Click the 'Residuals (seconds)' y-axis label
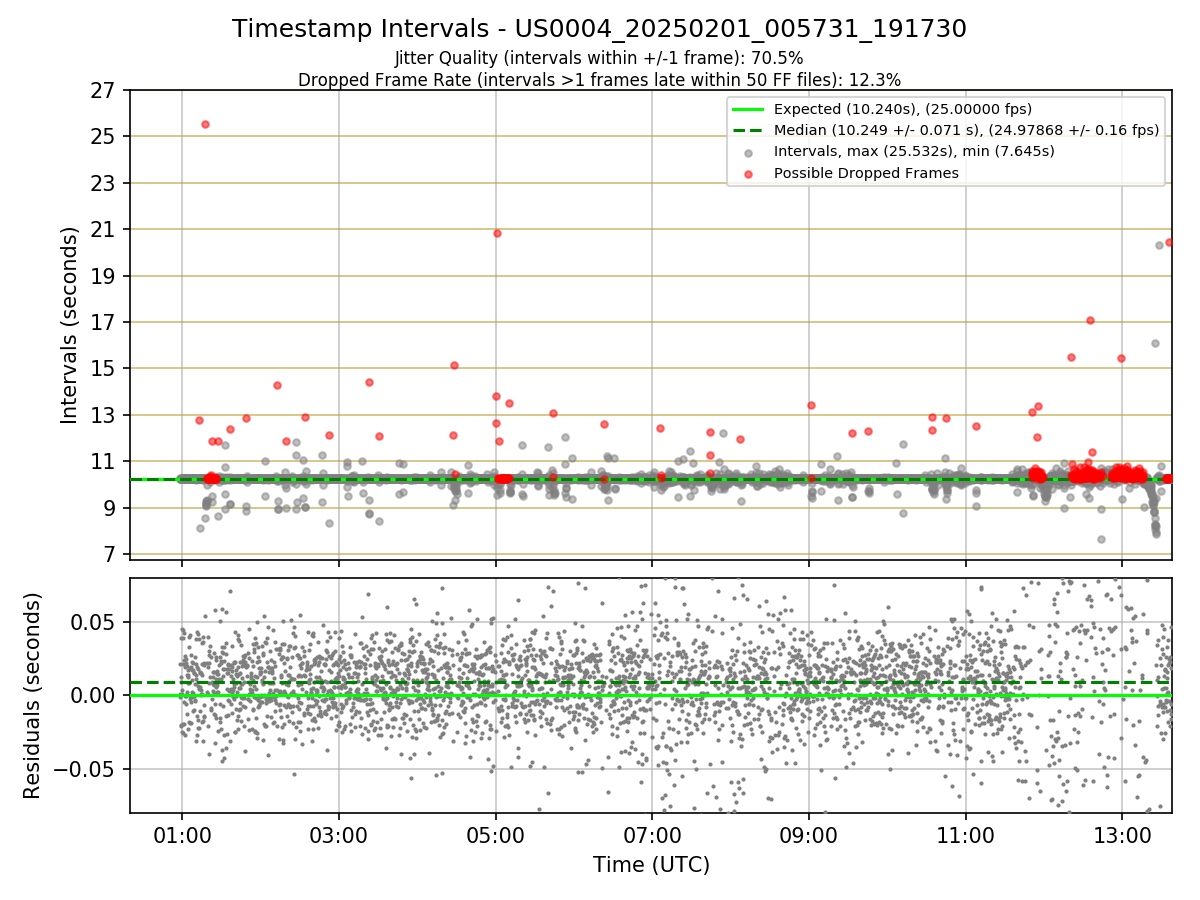Screen dimensions: 1200x900 tap(33, 695)
